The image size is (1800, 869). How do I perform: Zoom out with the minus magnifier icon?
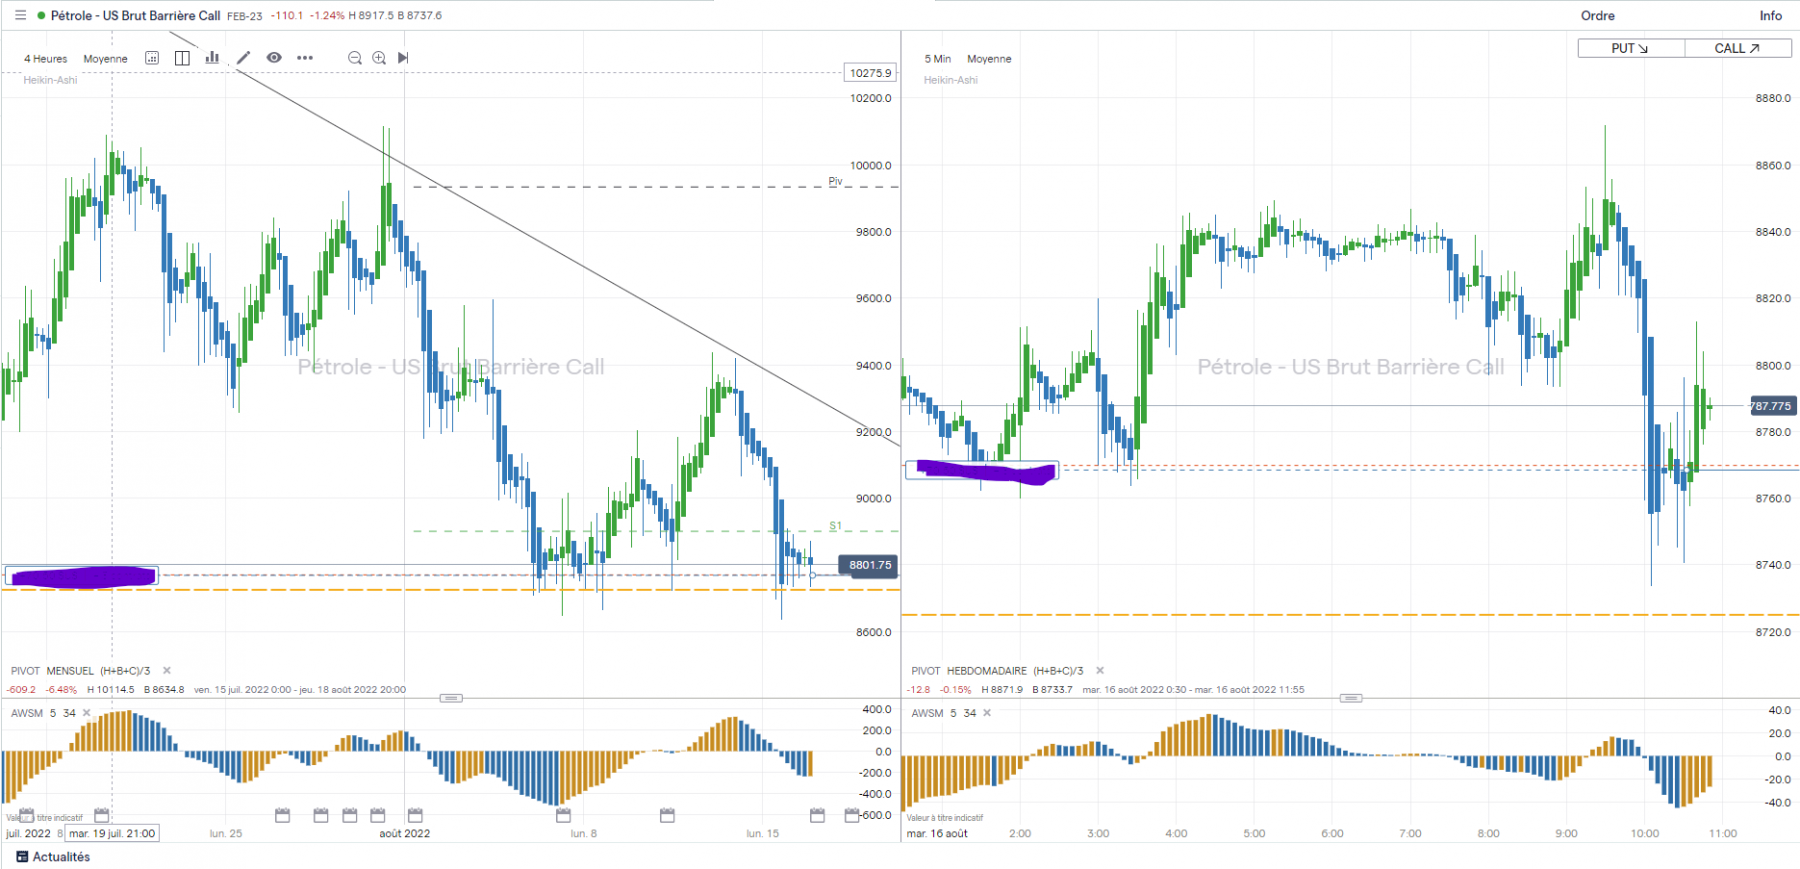click(354, 58)
